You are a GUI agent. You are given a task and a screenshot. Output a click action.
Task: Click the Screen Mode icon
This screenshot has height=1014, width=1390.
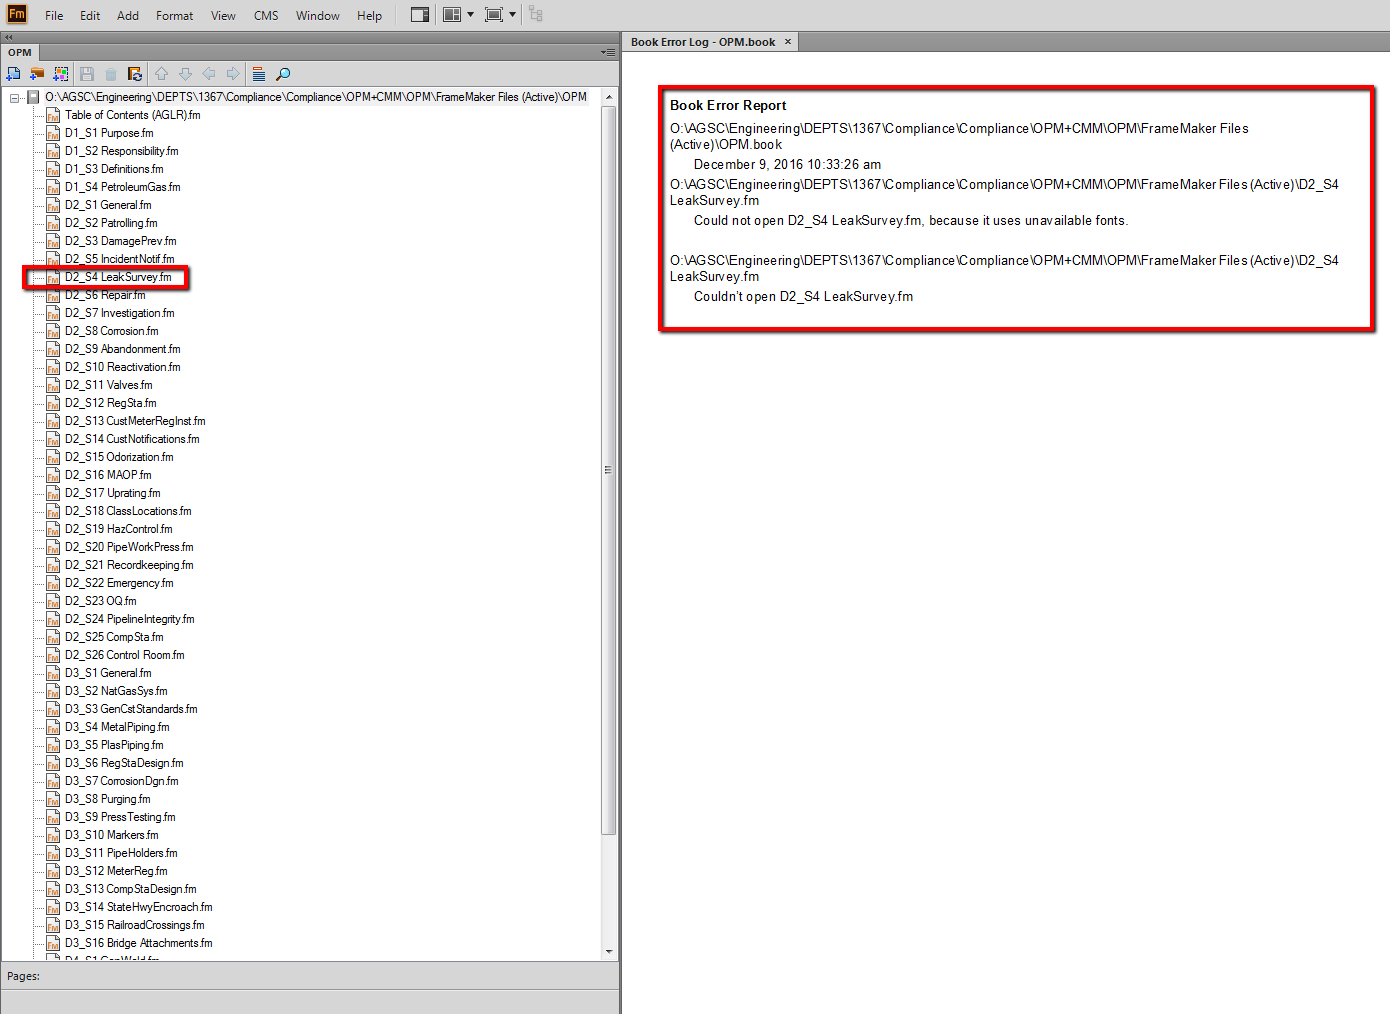(494, 15)
